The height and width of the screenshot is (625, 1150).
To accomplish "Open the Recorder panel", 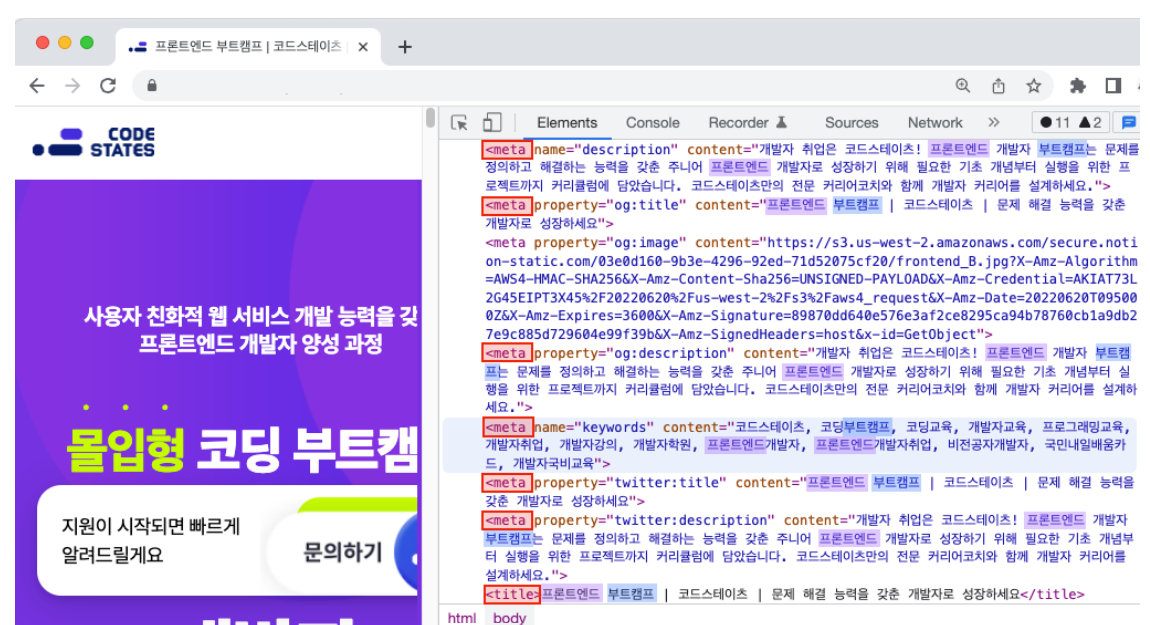I will [x=747, y=123].
